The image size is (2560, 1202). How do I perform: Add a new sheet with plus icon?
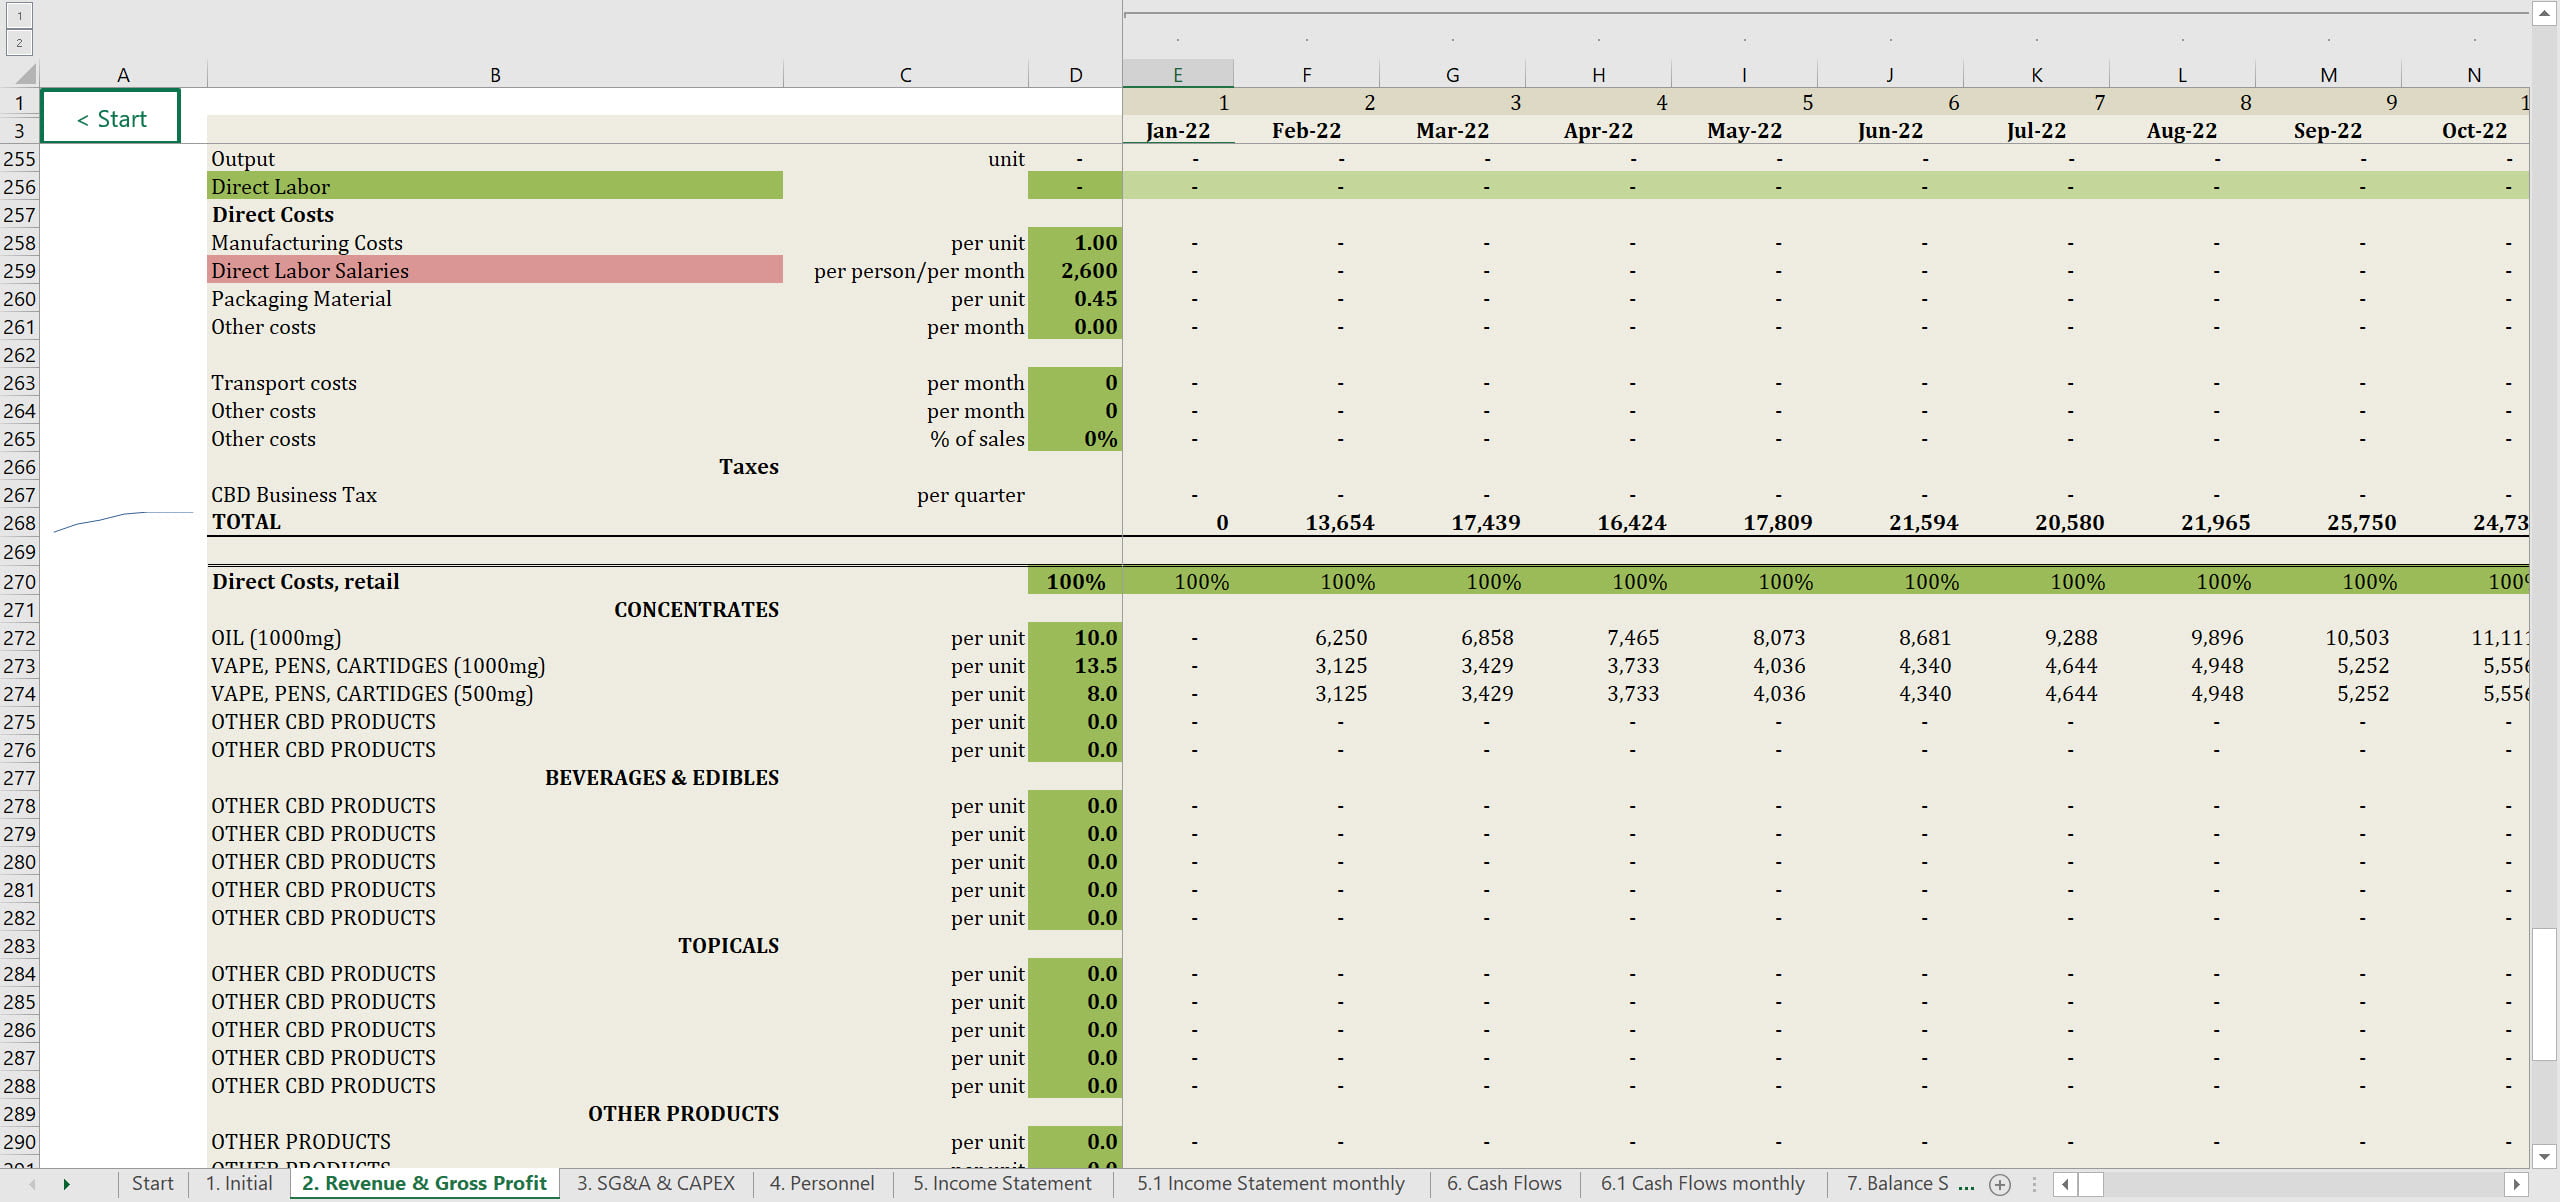coord(2000,1184)
